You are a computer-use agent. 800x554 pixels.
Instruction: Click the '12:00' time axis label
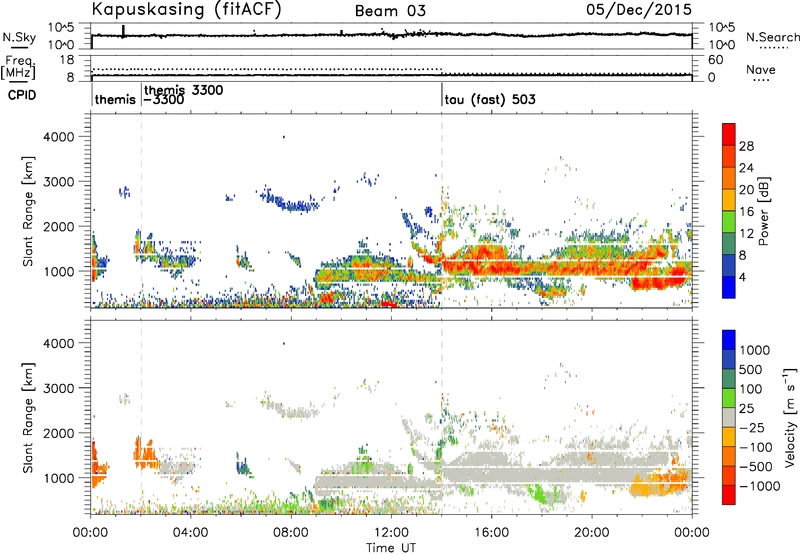tap(391, 533)
